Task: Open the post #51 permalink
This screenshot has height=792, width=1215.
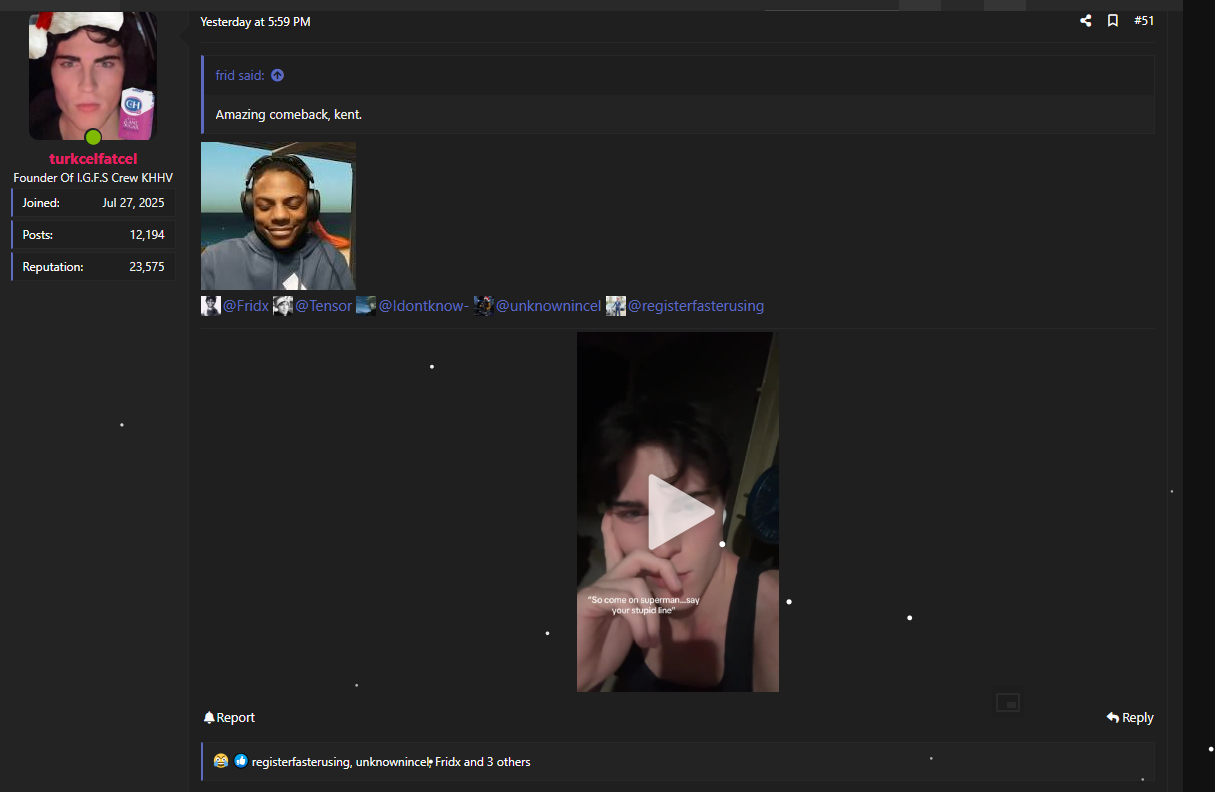Action: pos(1144,21)
